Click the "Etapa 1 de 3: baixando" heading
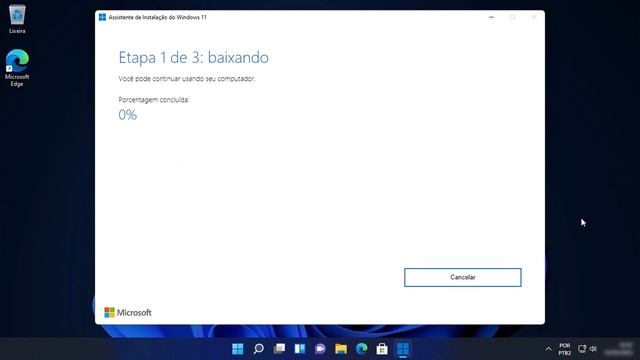The width and height of the screenshot is (640, 360). tap(193, 58)
